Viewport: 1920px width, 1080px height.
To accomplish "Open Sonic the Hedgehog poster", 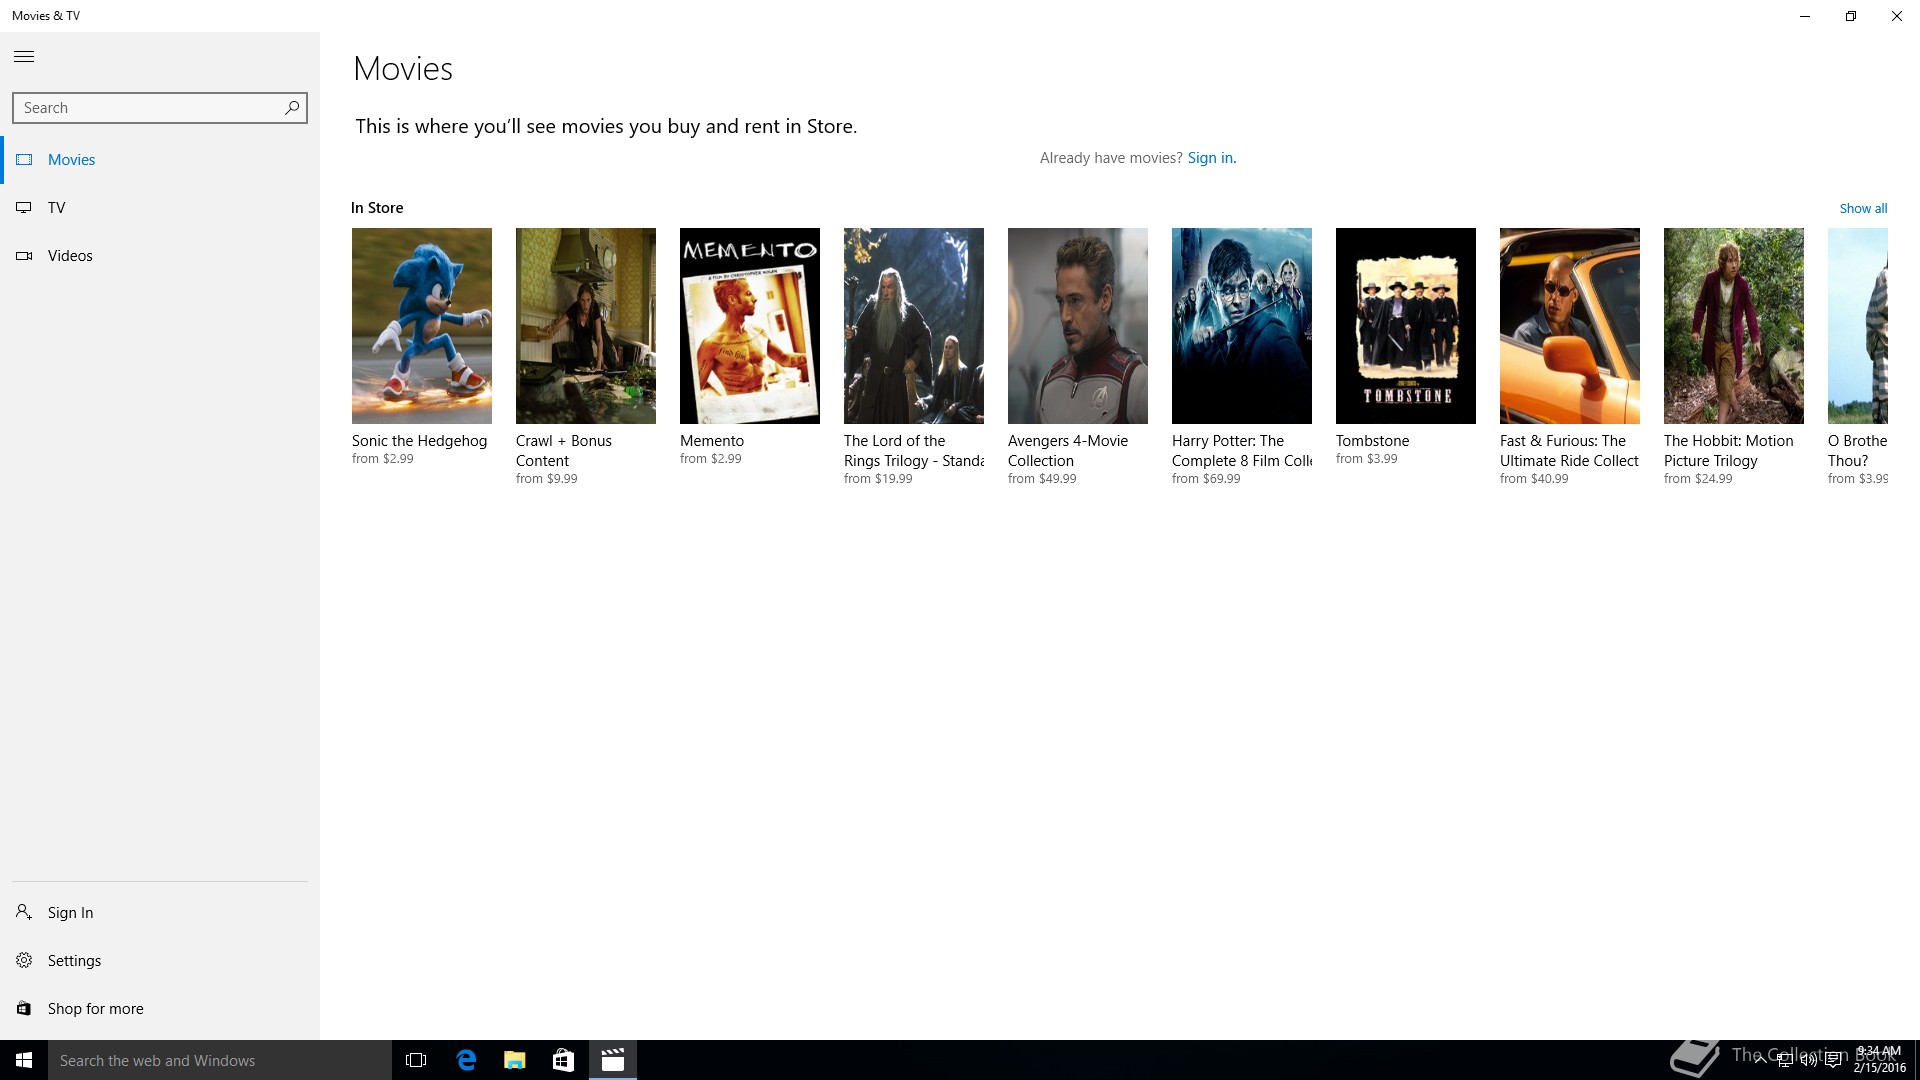I will coord(422,326).
